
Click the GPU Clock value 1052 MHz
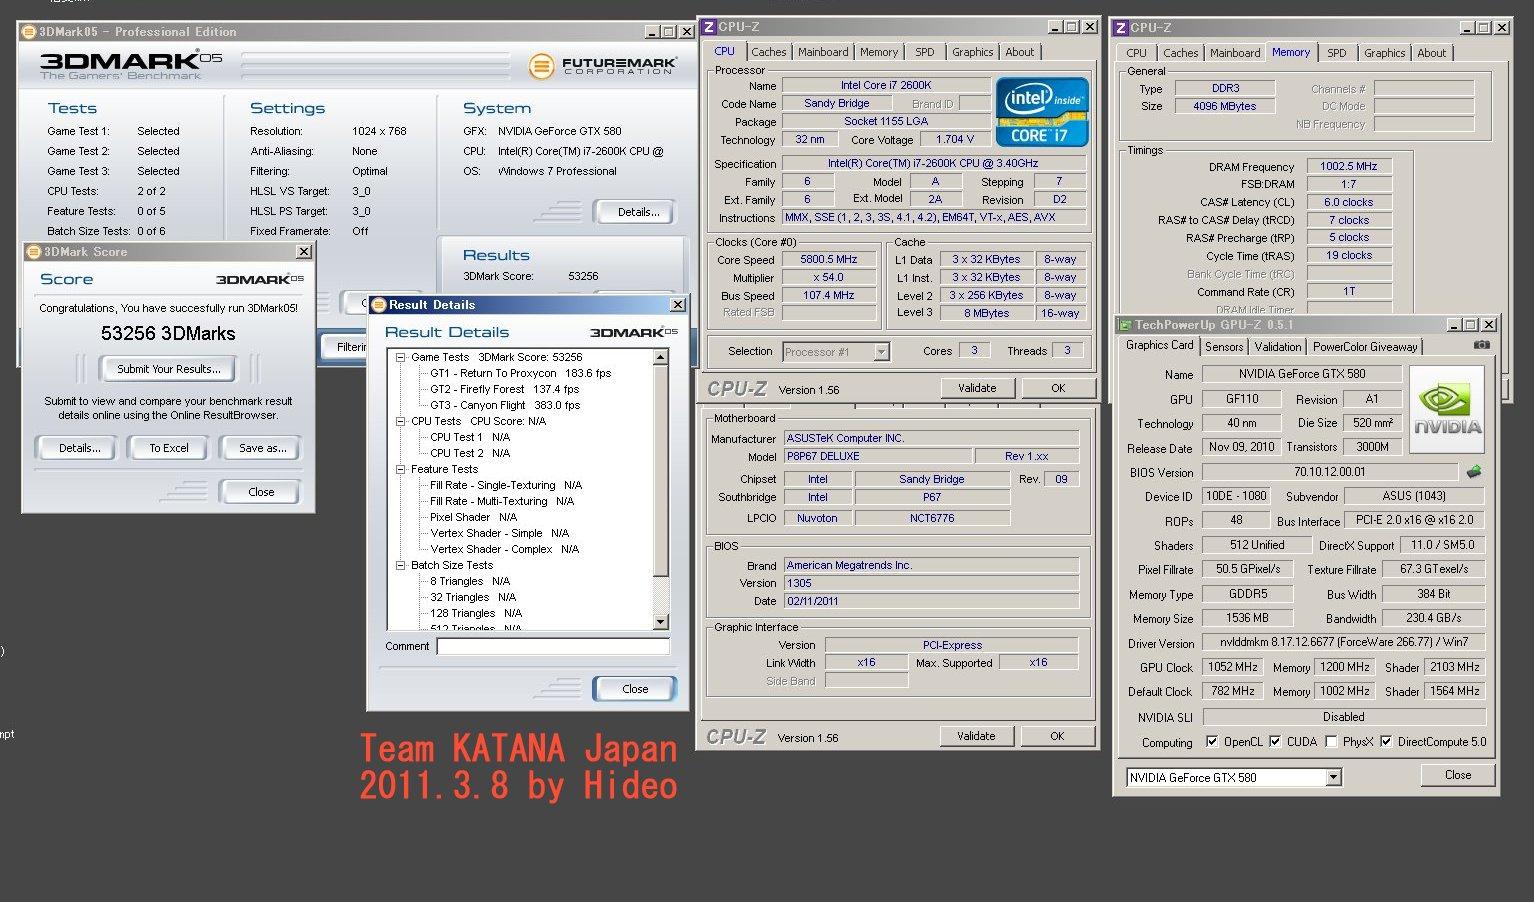click(x=1232, y=667)
